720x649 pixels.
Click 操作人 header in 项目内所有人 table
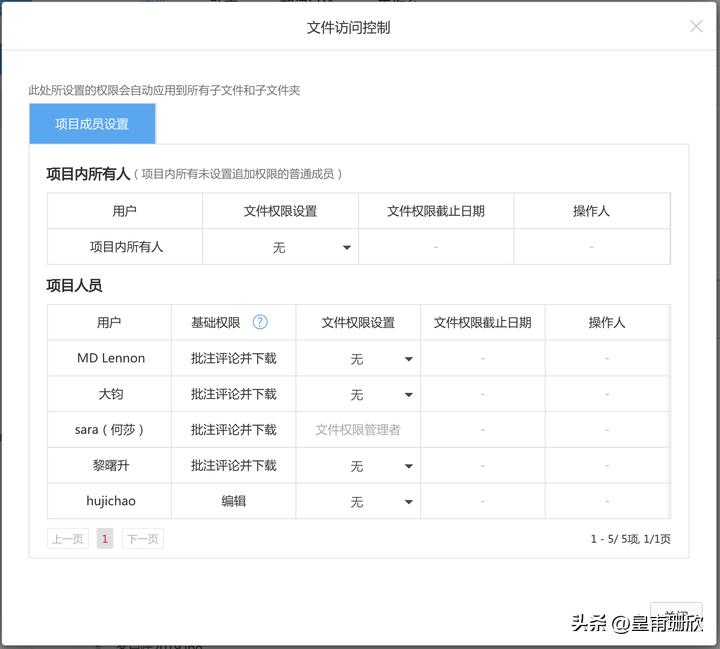[x=591, y=211]
